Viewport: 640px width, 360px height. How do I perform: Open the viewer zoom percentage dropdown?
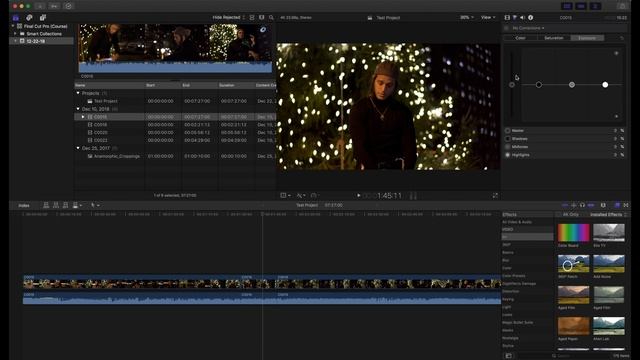467,18
